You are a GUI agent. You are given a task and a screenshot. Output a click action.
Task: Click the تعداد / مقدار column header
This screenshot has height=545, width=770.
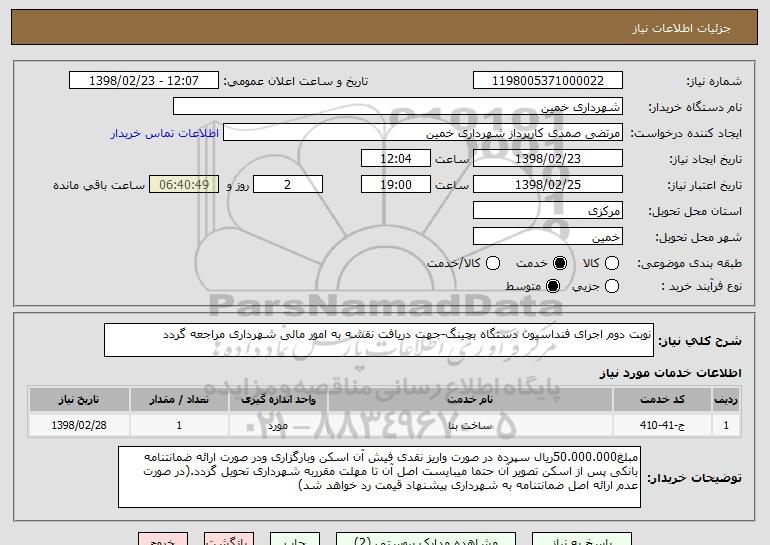(179, 400)
